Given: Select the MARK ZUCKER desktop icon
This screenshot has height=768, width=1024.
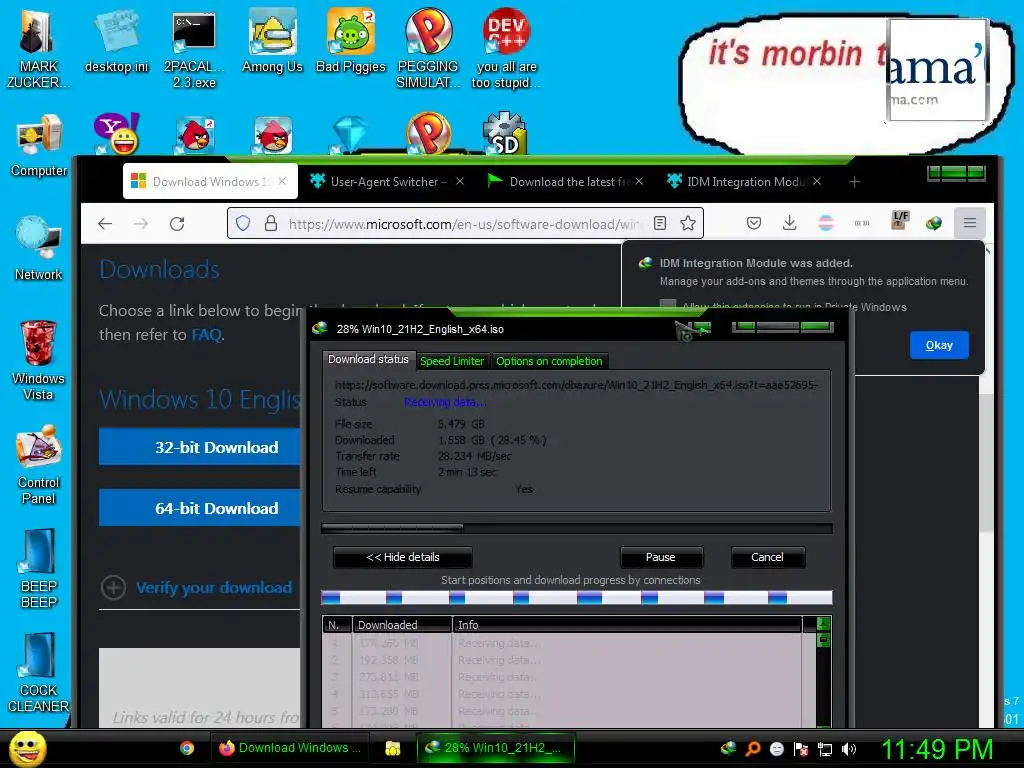Looking at the screenshot, I should pos(38,49).
